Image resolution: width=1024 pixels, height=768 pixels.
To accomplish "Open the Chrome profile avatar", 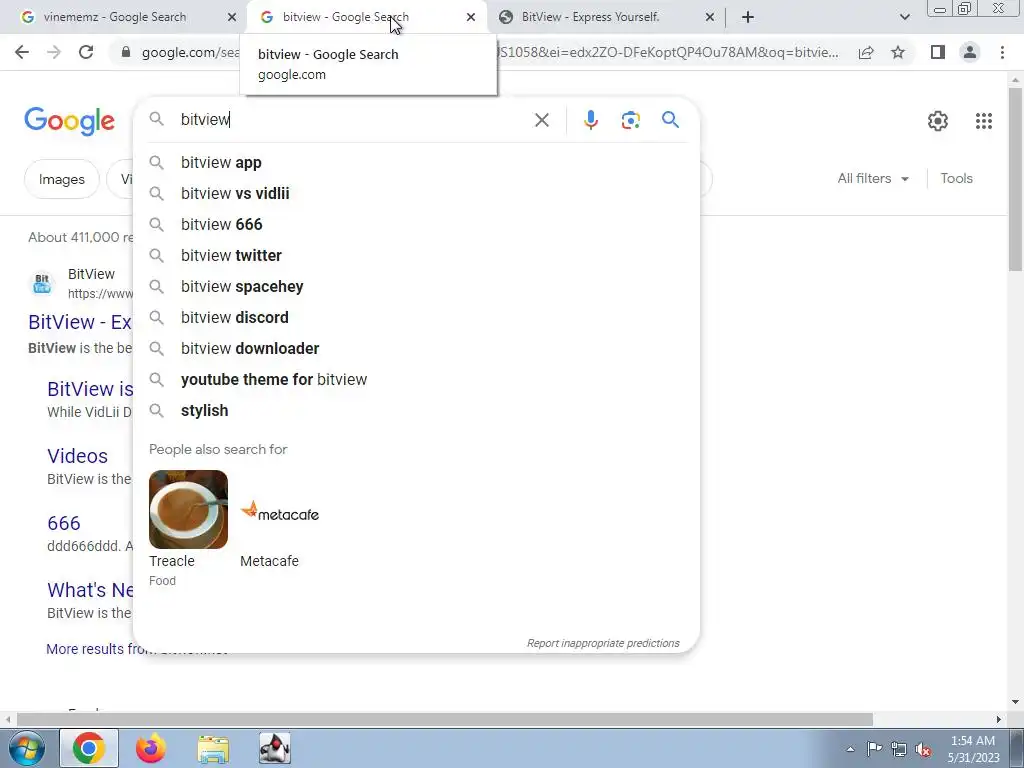I will pyautogui.click(x=970, y=52).
